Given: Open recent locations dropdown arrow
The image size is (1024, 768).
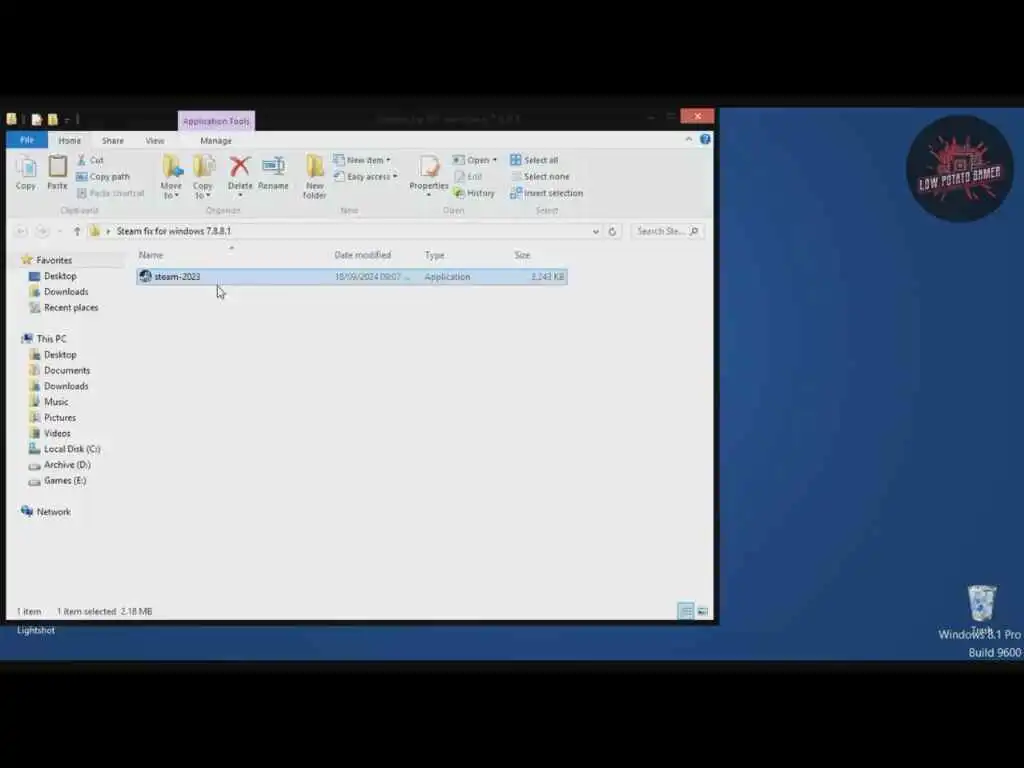Looking at the screenshot, I should [x=60, y=231].
